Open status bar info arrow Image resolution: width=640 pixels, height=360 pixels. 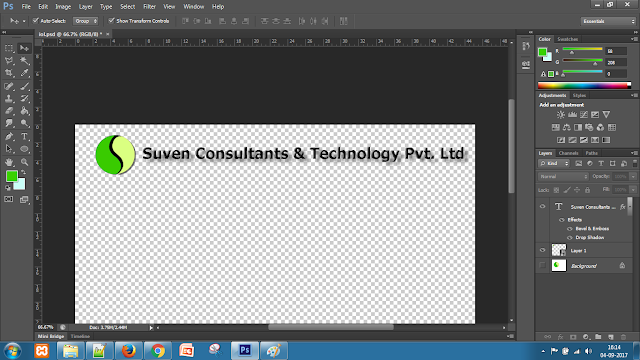pyautogui.click(x=151, y=327)
